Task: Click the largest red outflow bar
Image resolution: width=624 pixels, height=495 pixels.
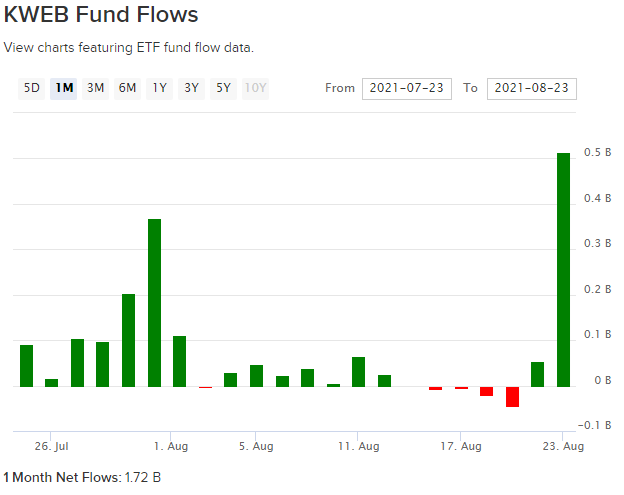Action: click(512, 397)
